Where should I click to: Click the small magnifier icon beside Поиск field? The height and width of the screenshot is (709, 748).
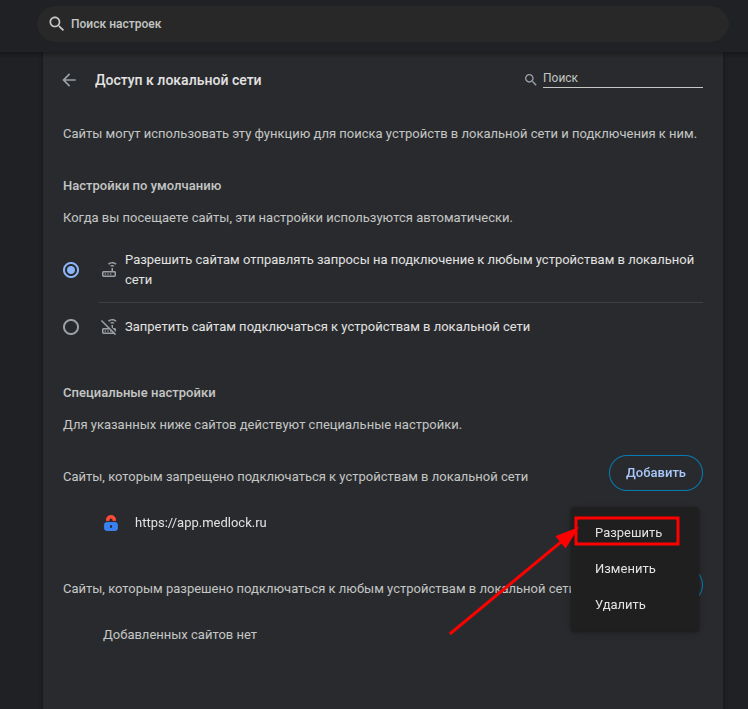(531, 79)
